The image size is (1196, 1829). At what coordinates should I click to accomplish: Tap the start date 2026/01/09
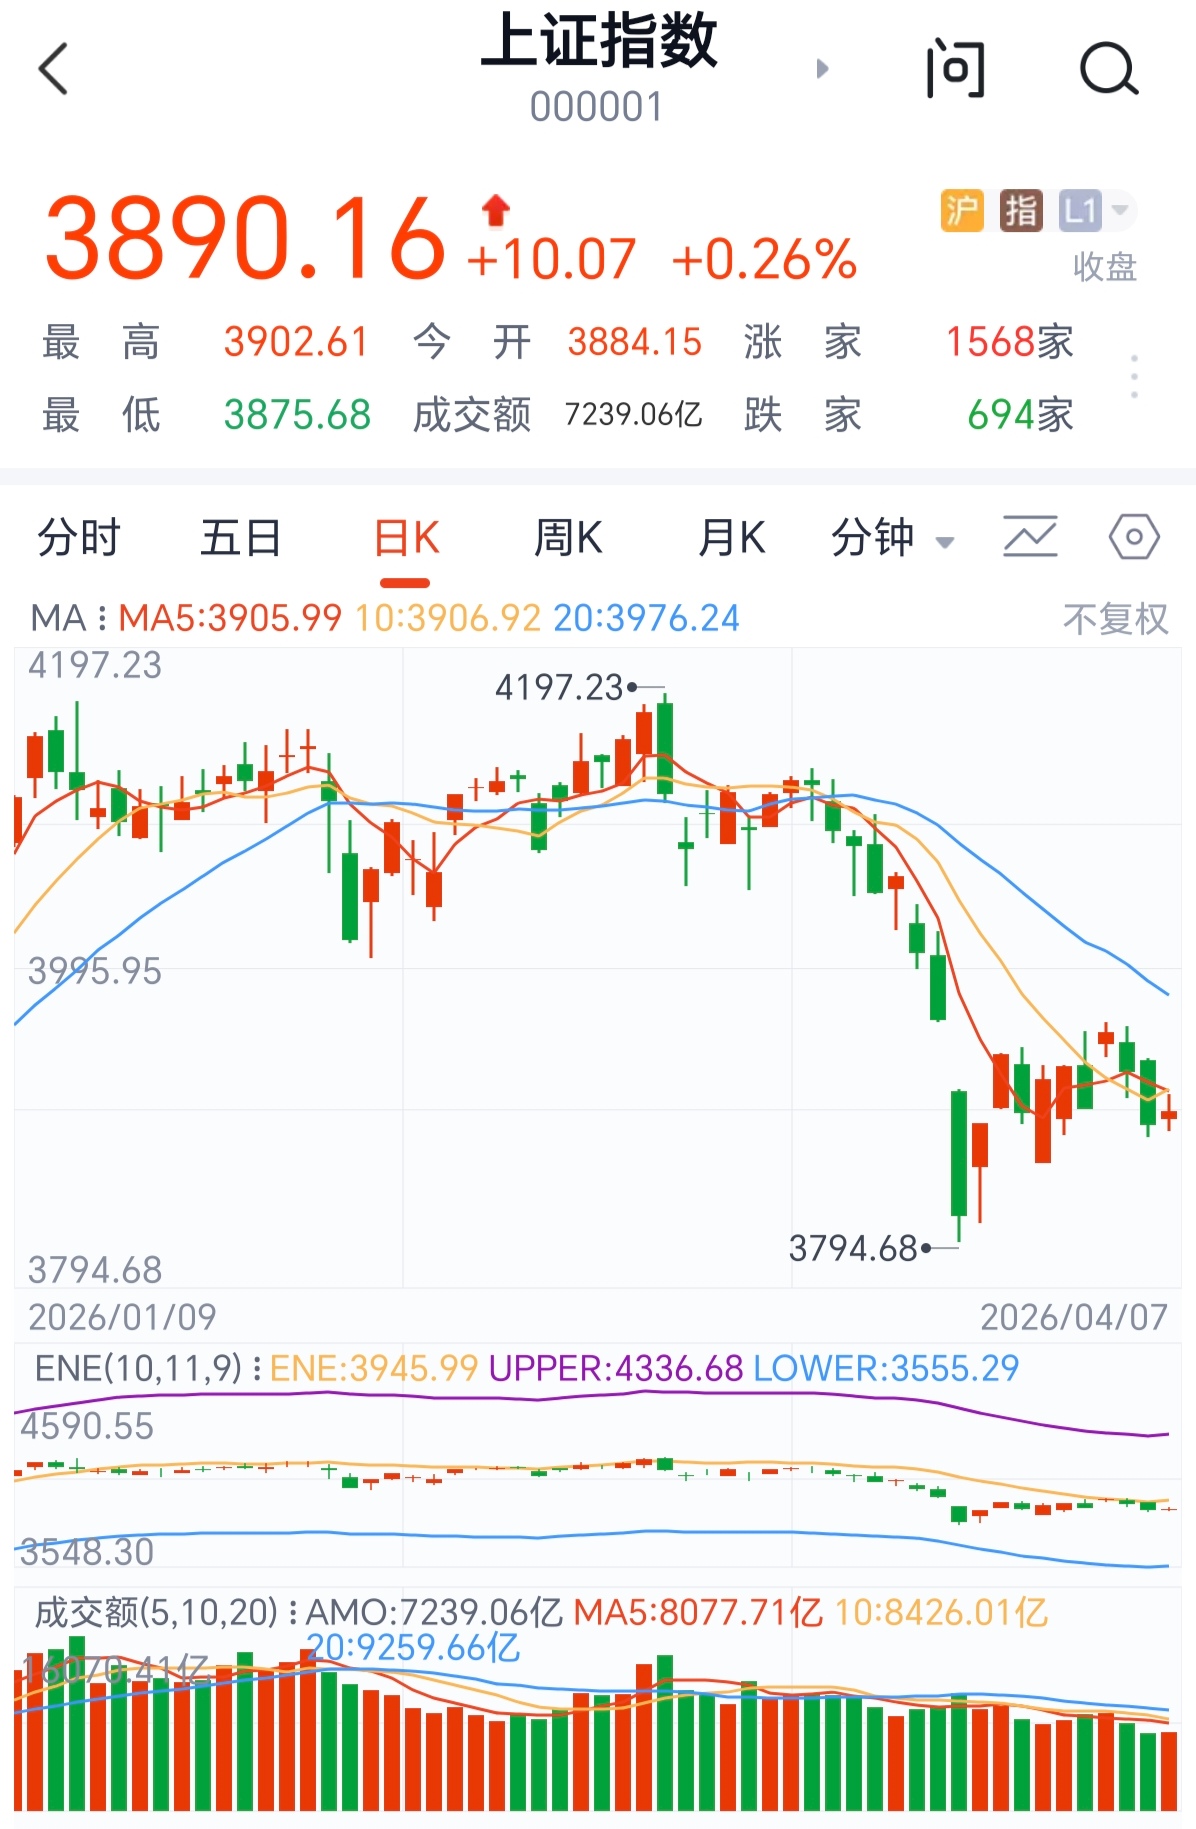point(122,1317)
